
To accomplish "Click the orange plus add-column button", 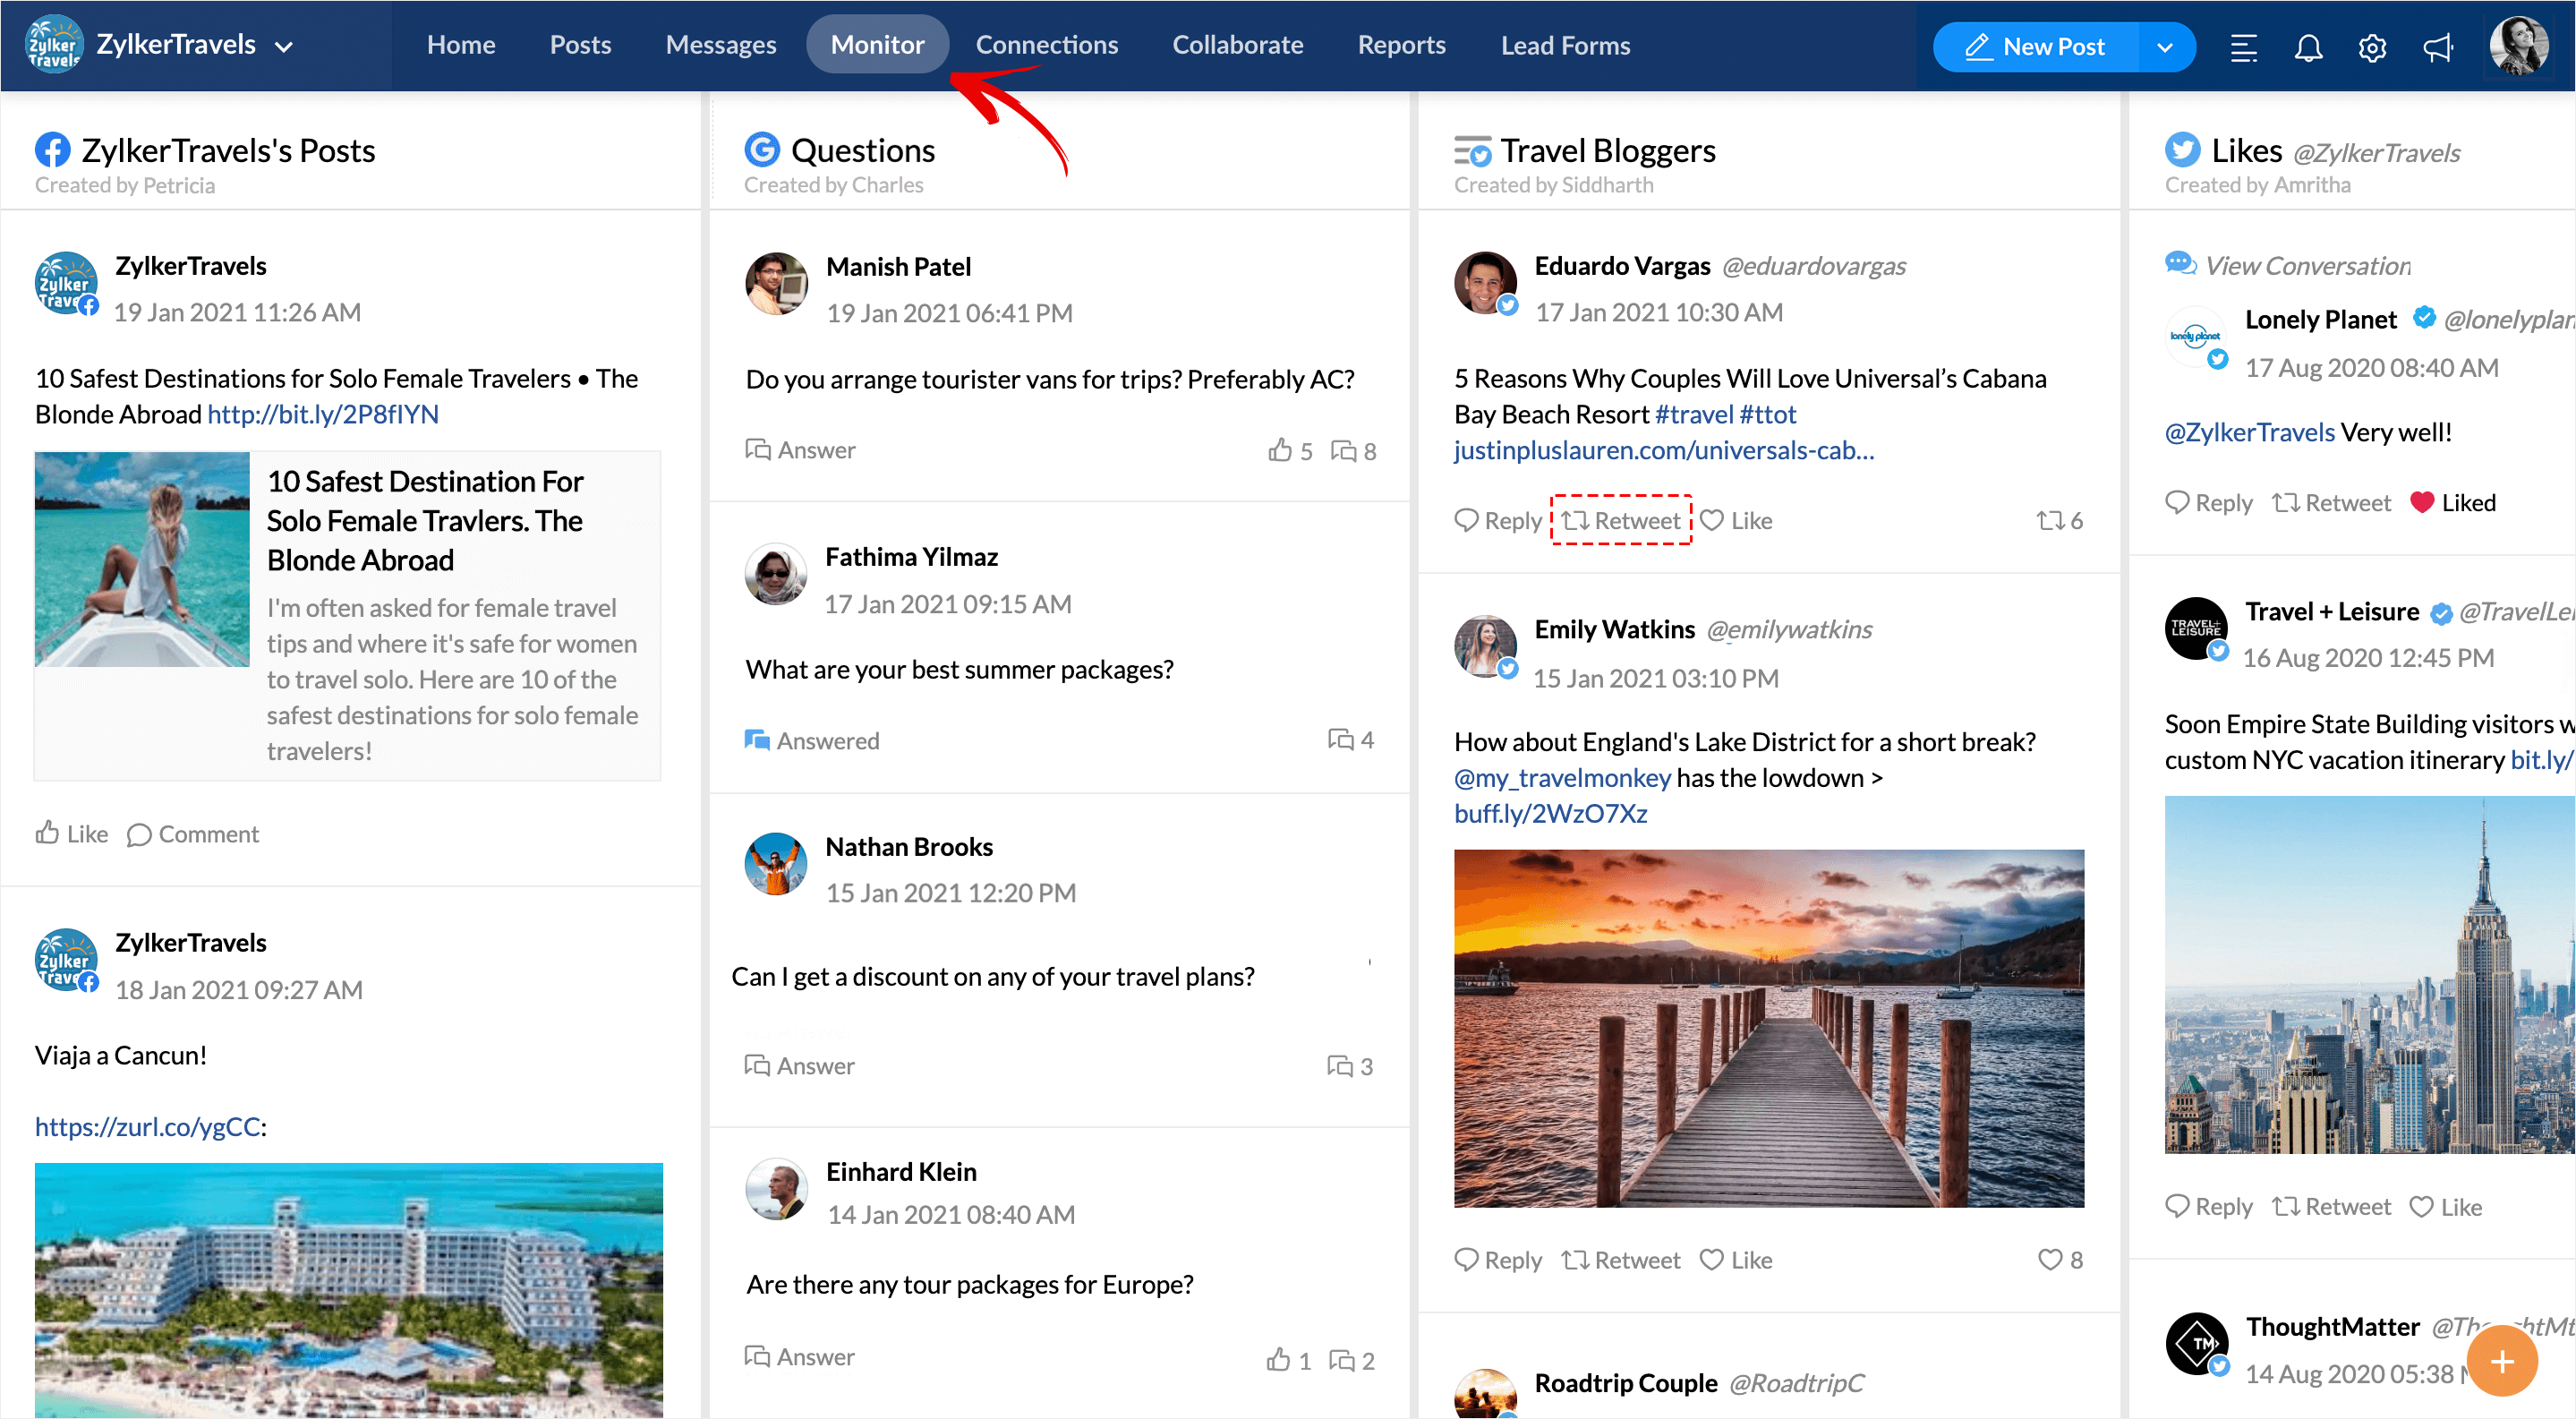I will click(2501, 1361).
